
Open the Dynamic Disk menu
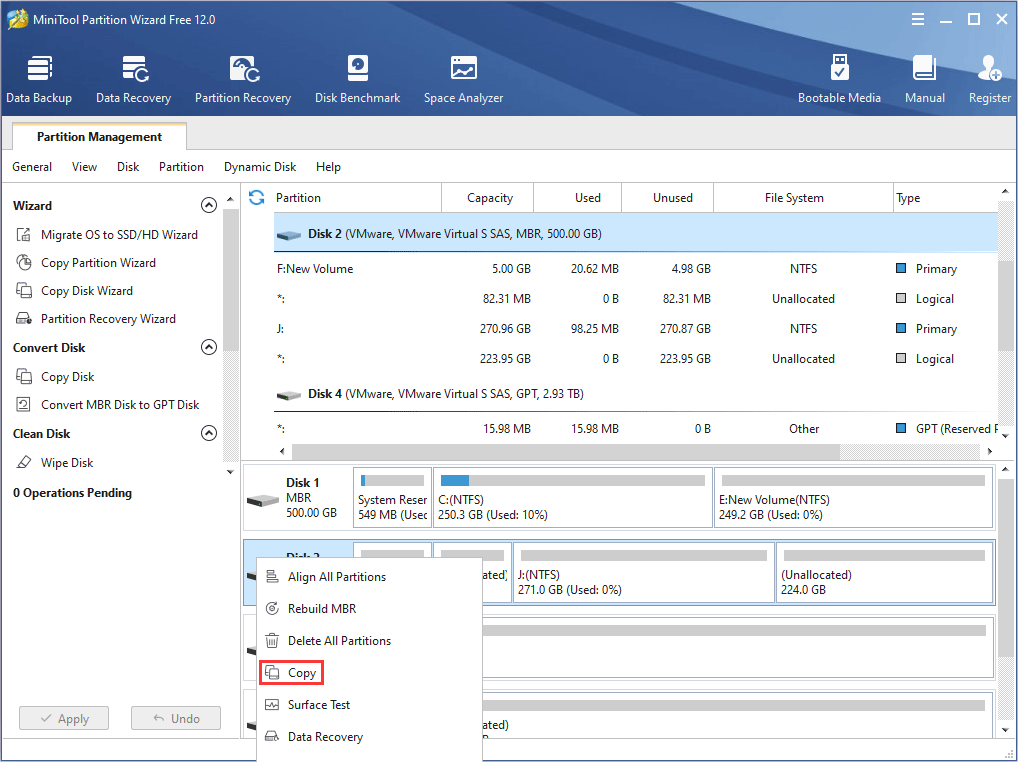[x=259, y=167]
